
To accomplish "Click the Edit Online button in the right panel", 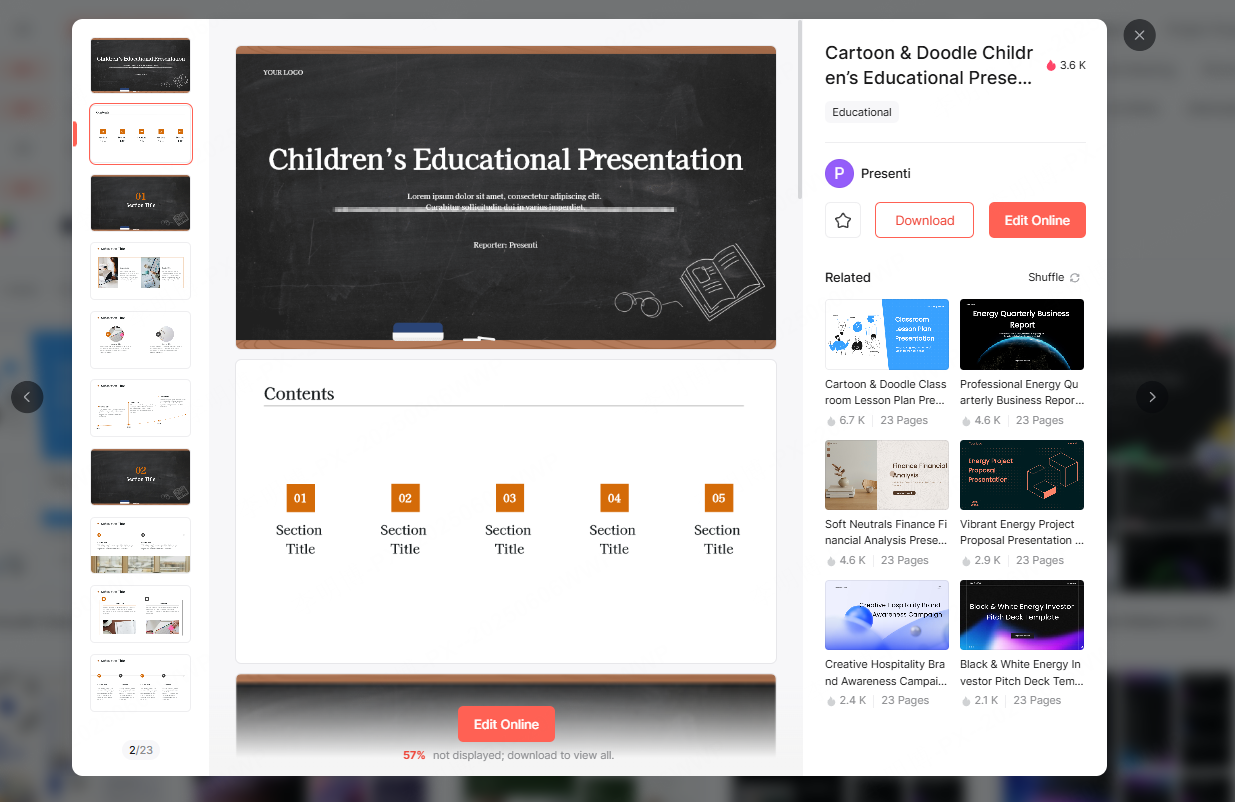I will point(1037,220).
